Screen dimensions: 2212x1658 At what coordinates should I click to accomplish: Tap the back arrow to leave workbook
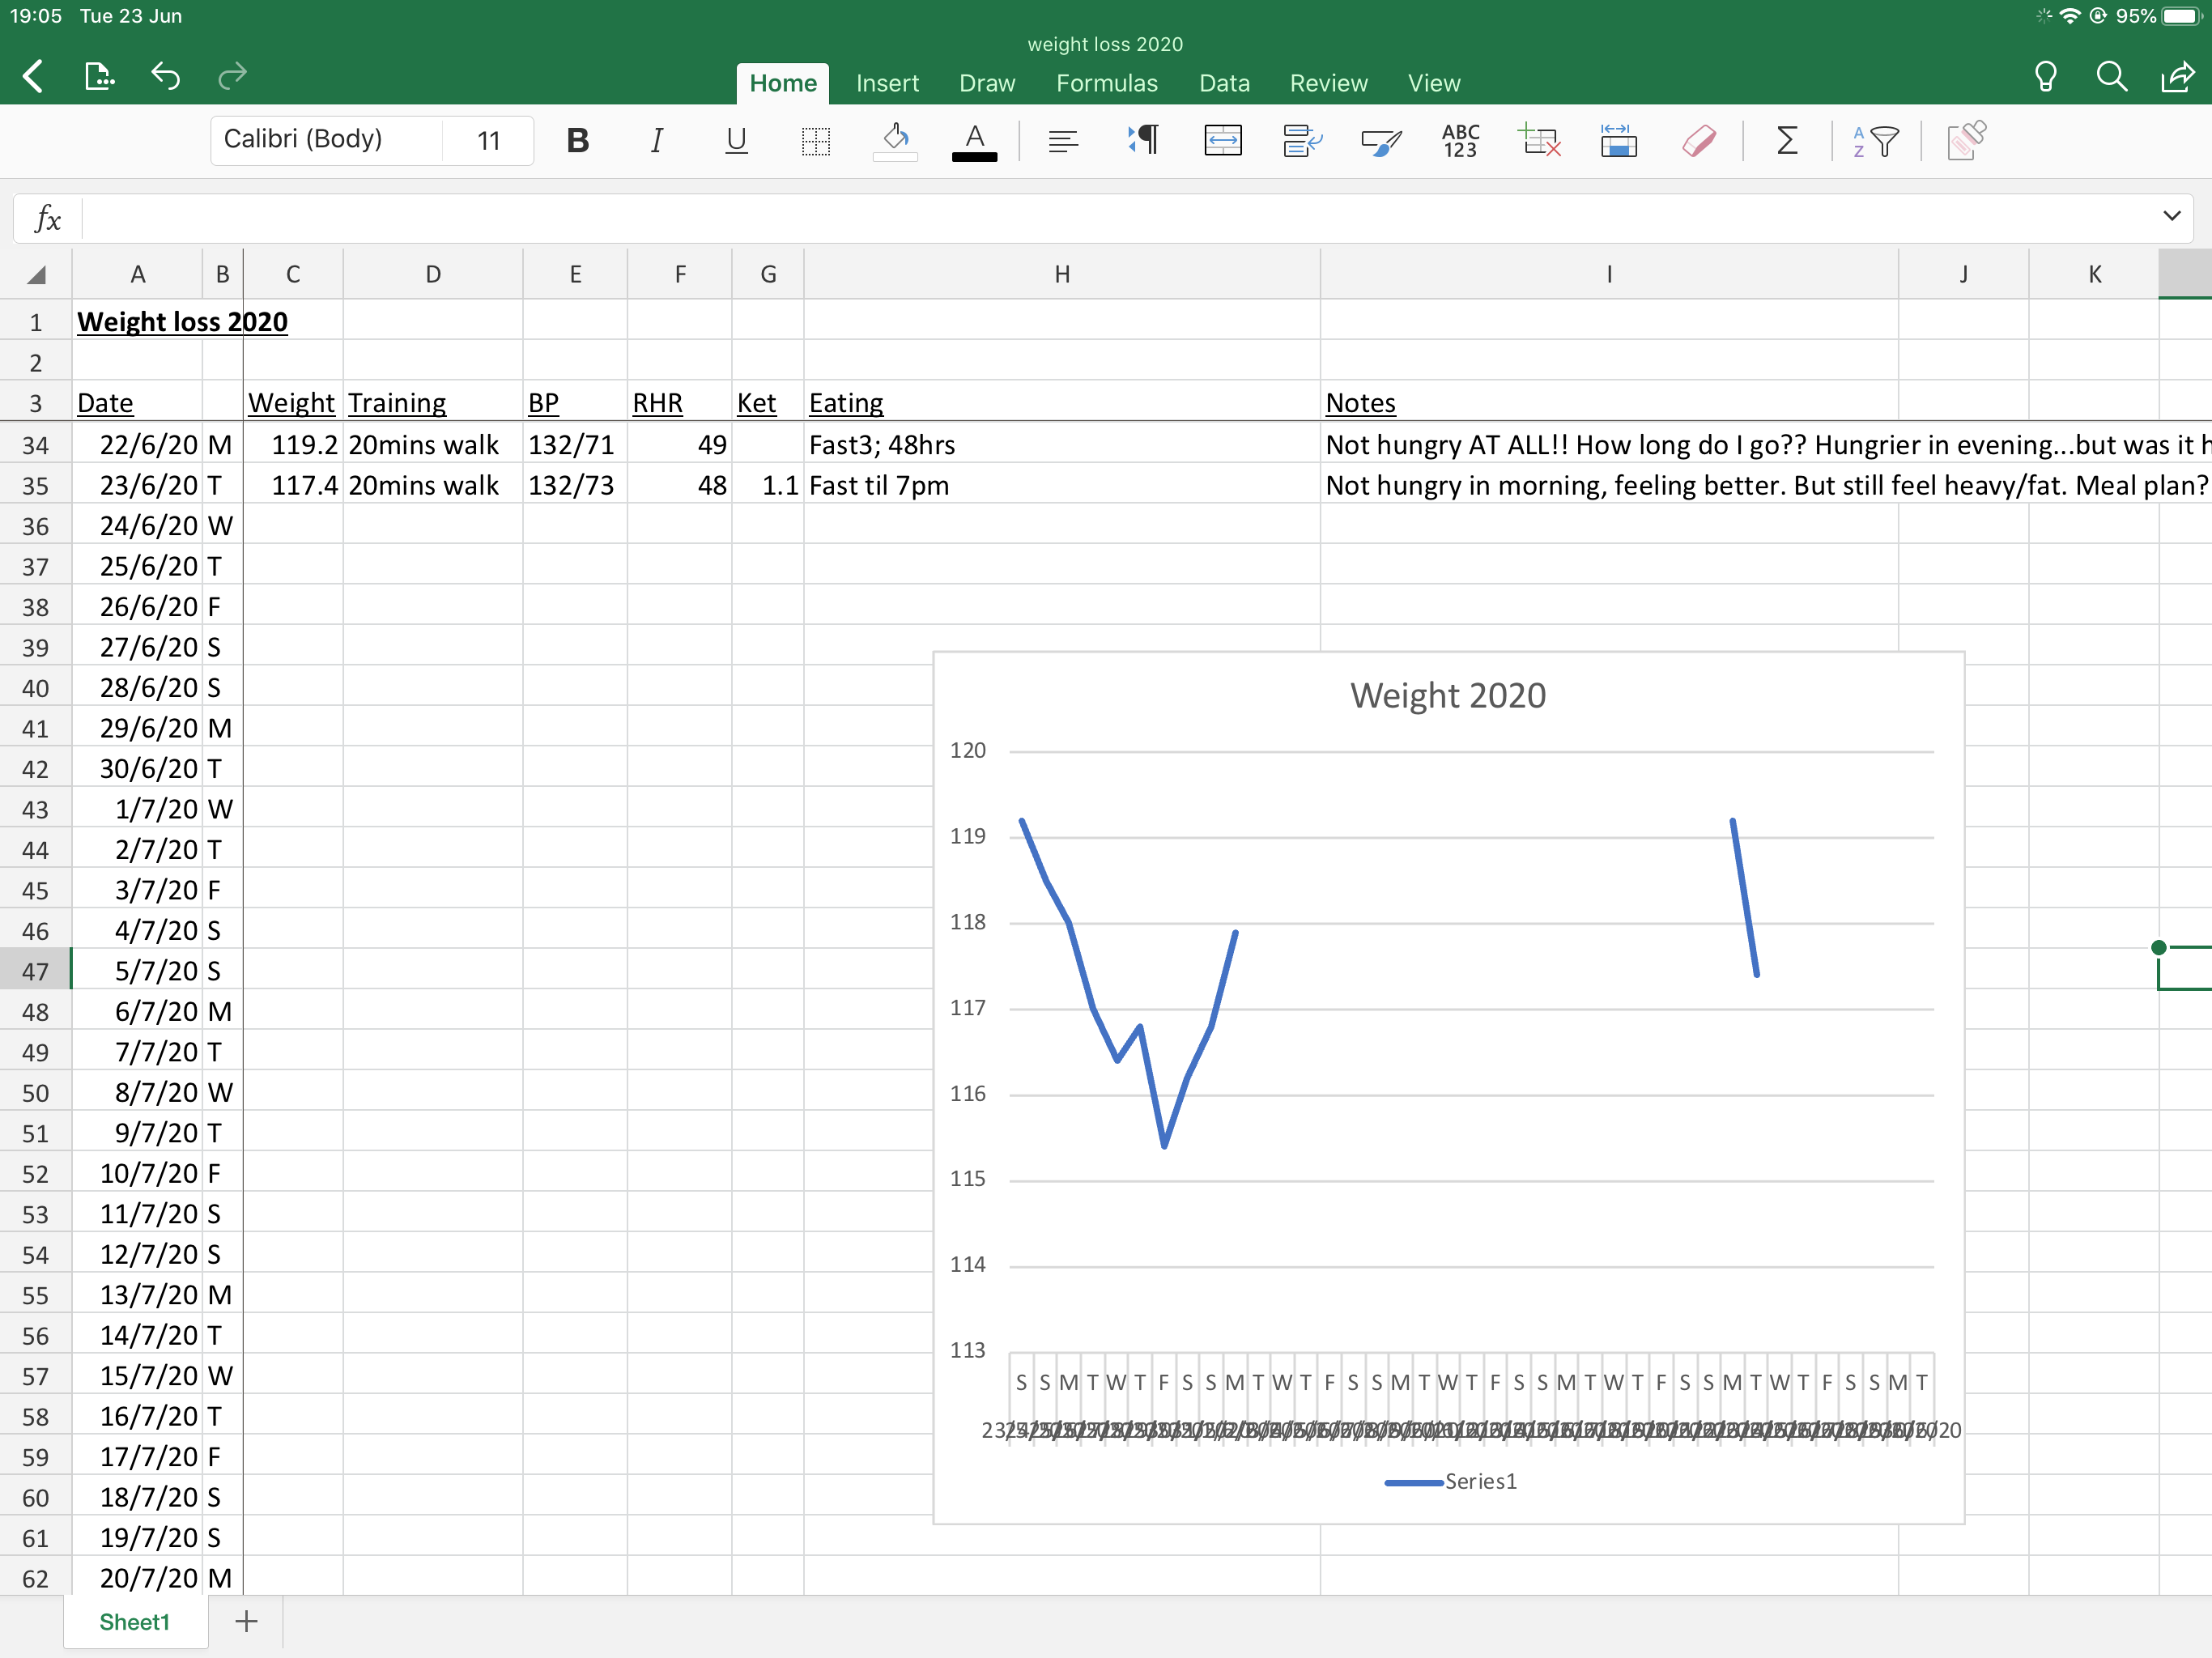point(33,76)
